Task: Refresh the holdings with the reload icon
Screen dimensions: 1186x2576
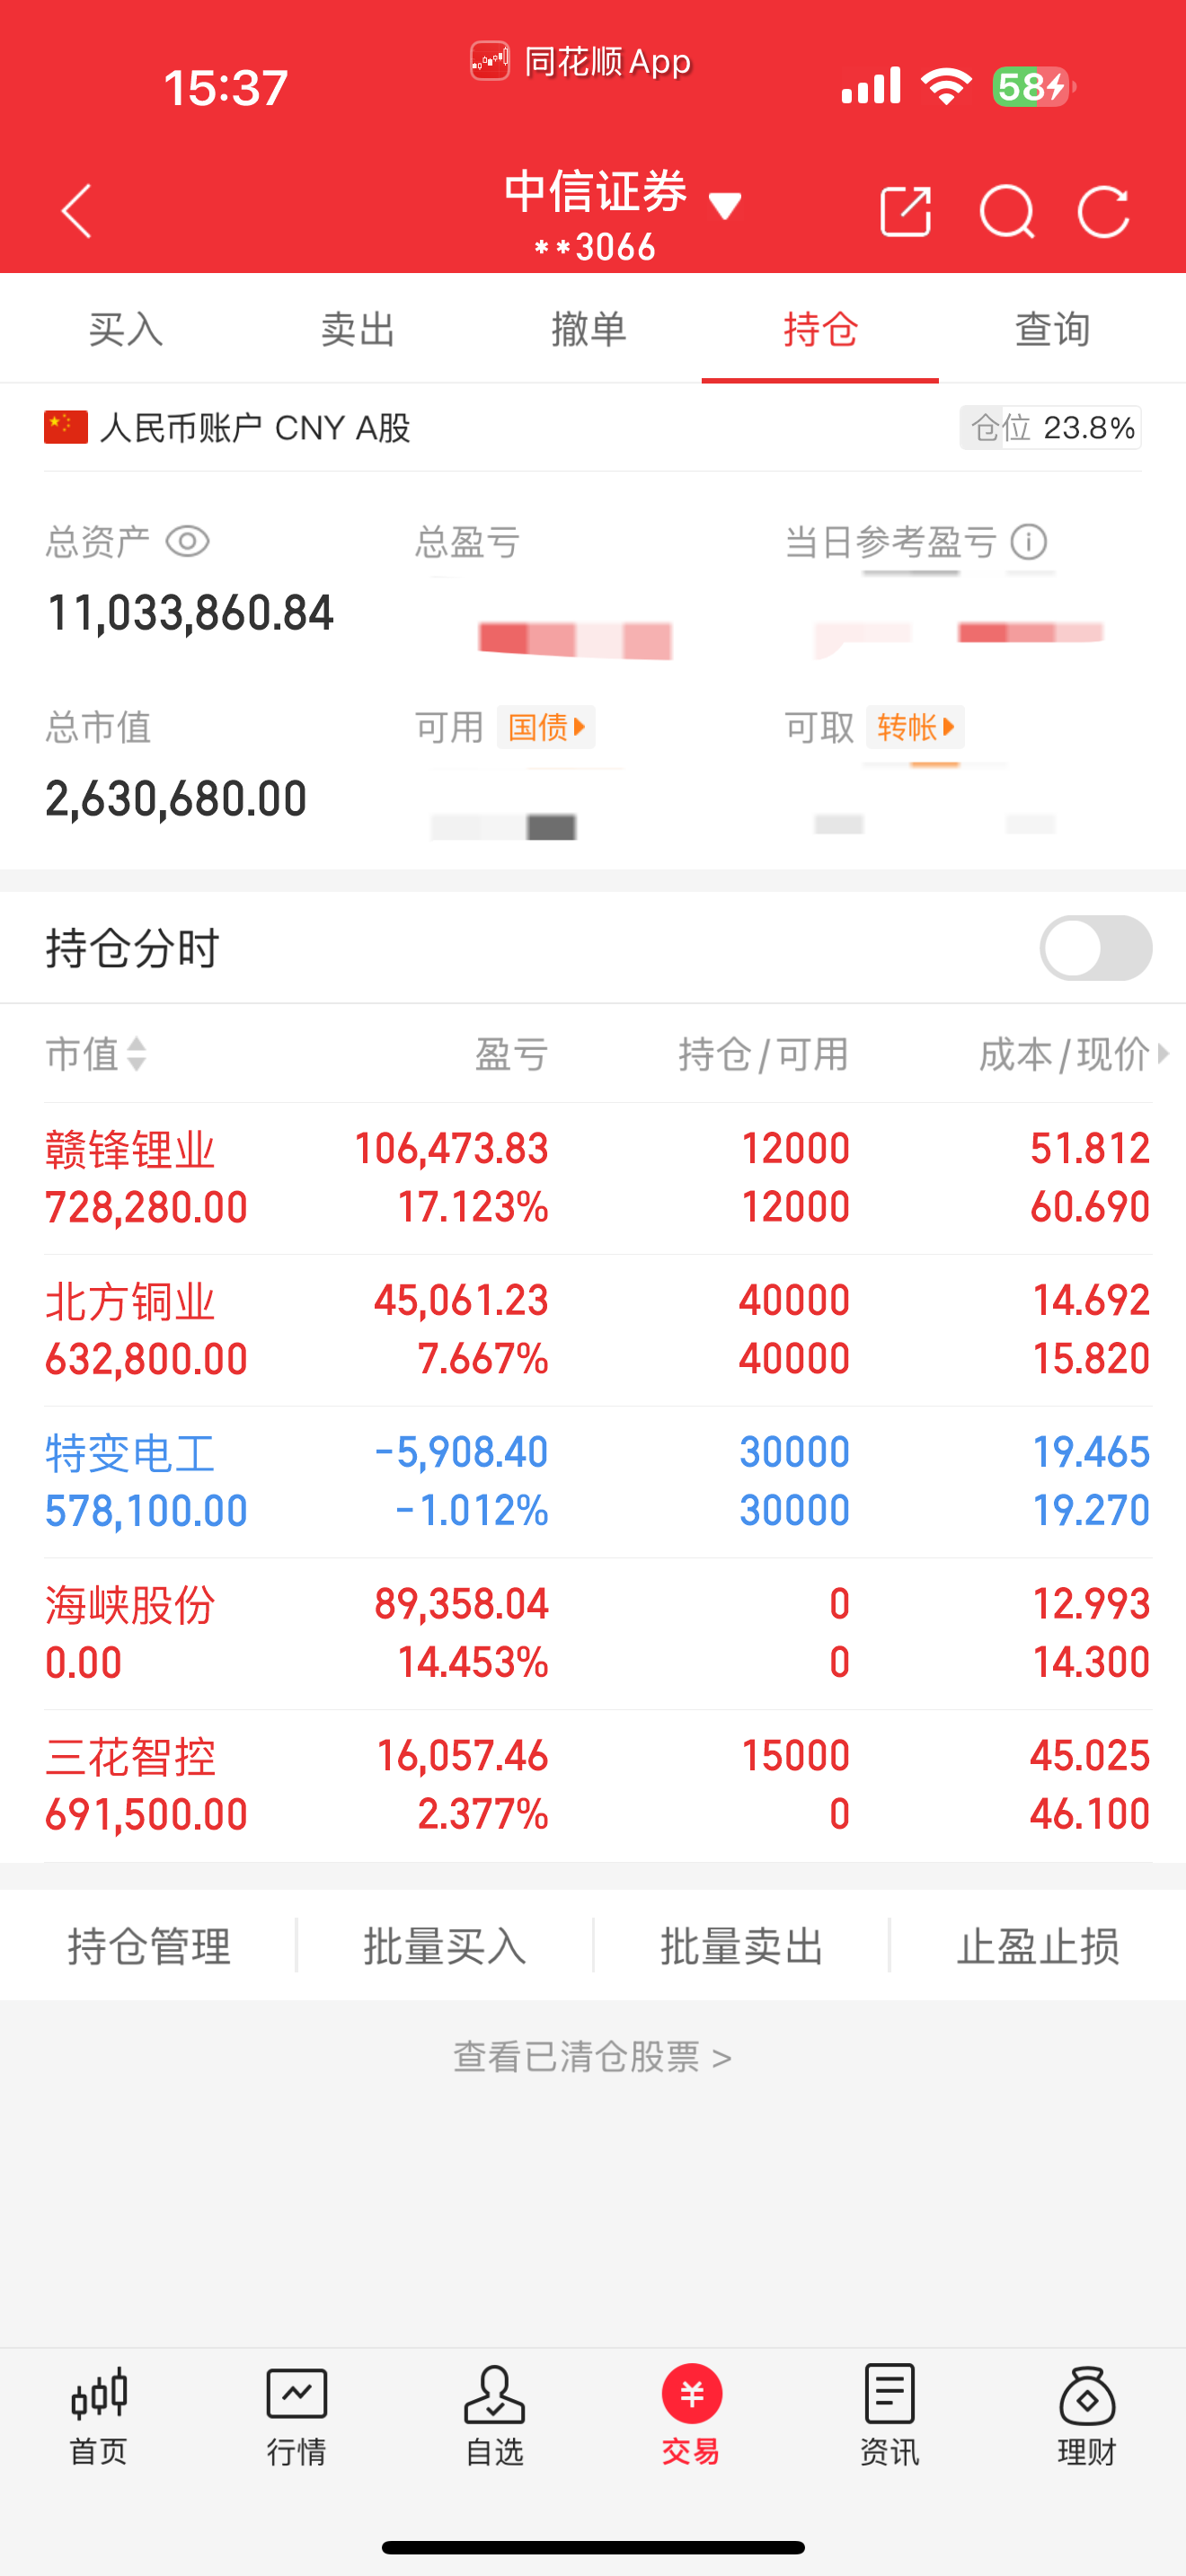Action: click(x=1103, y=211)
